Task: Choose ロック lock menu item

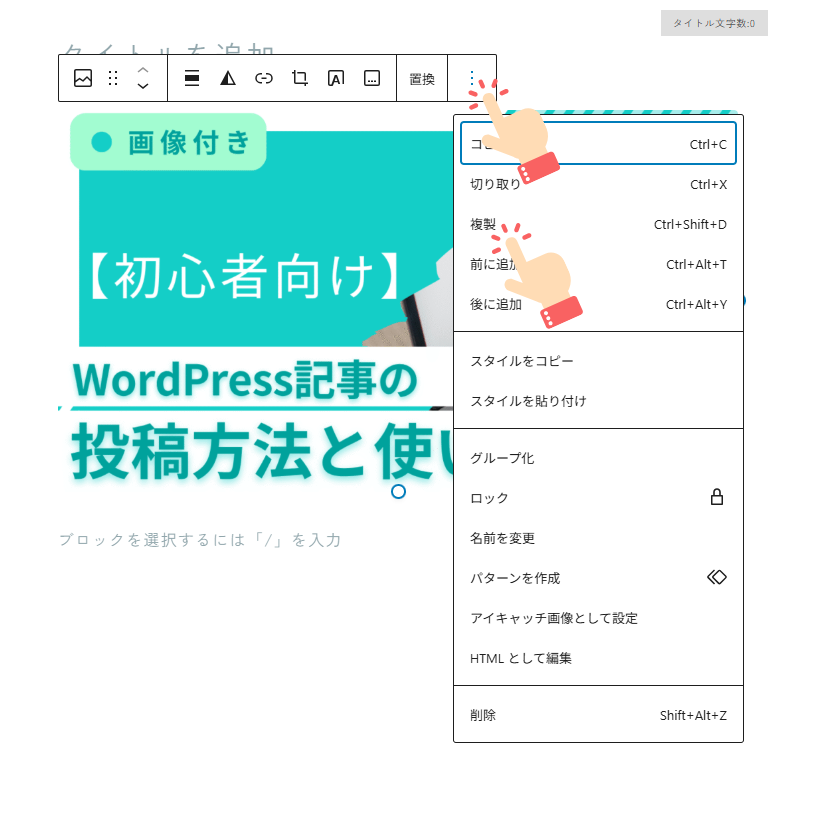Action: point(598,498)
